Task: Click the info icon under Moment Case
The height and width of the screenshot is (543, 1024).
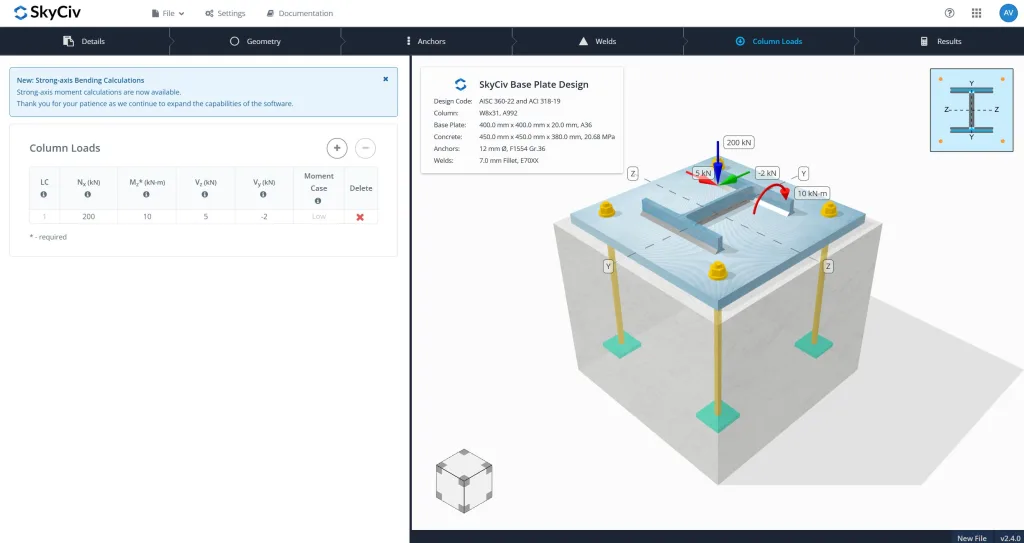Action: coord(318,201)
